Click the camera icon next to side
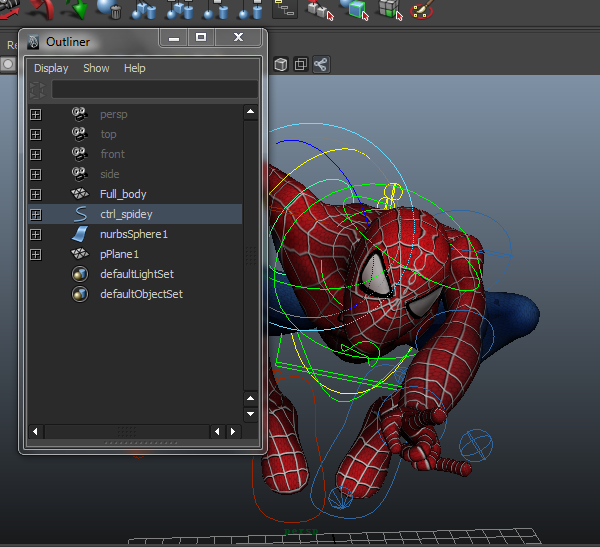The image size is (600, 547). [80, 174]
